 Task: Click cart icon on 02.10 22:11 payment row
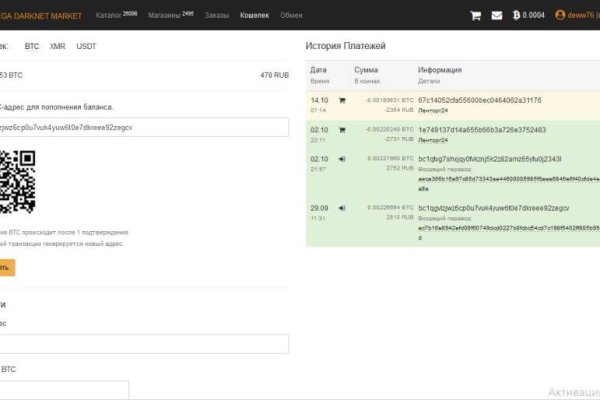point(342,130)
